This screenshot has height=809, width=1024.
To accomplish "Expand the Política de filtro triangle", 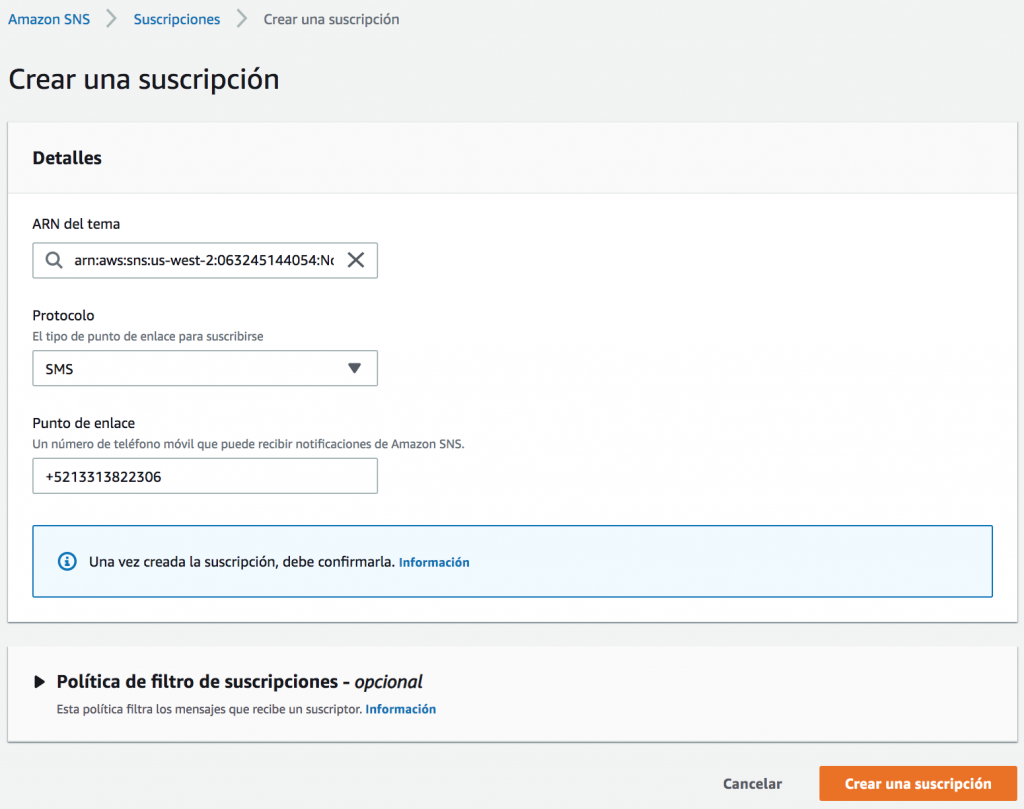I will point(40,682).
